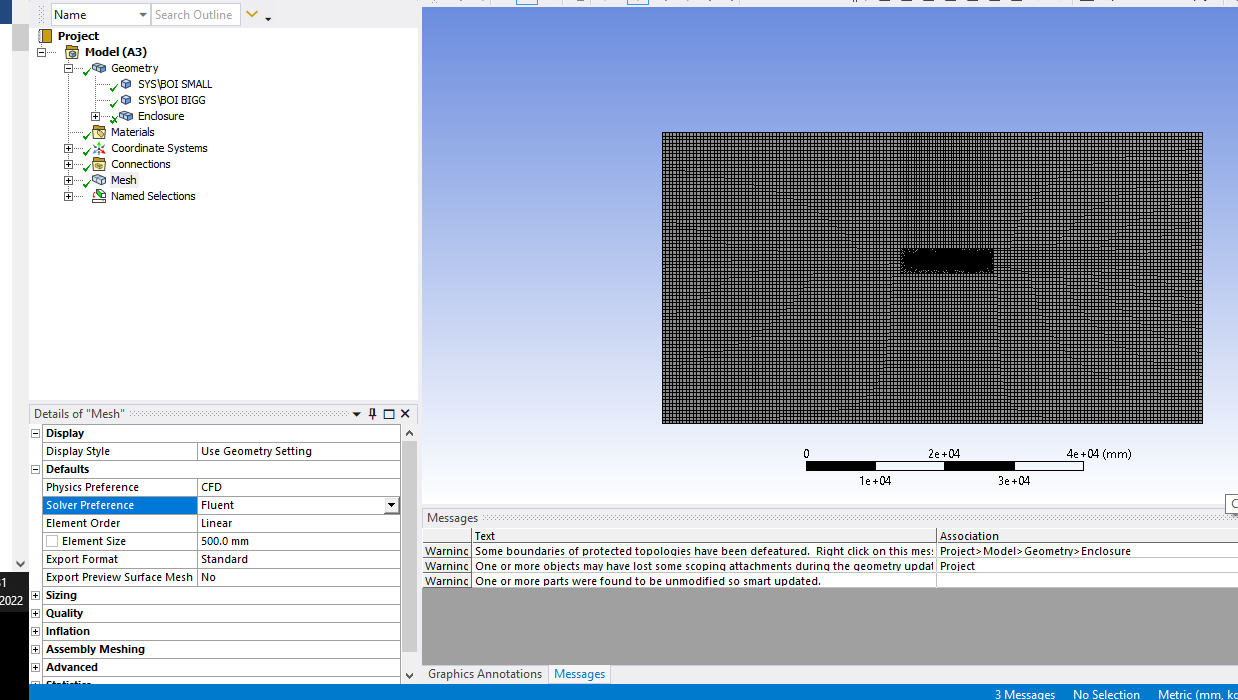Click the Geometry node icon
This screenshot has width=1238, height=700.
pyautogui.click(x=99, y=68)
